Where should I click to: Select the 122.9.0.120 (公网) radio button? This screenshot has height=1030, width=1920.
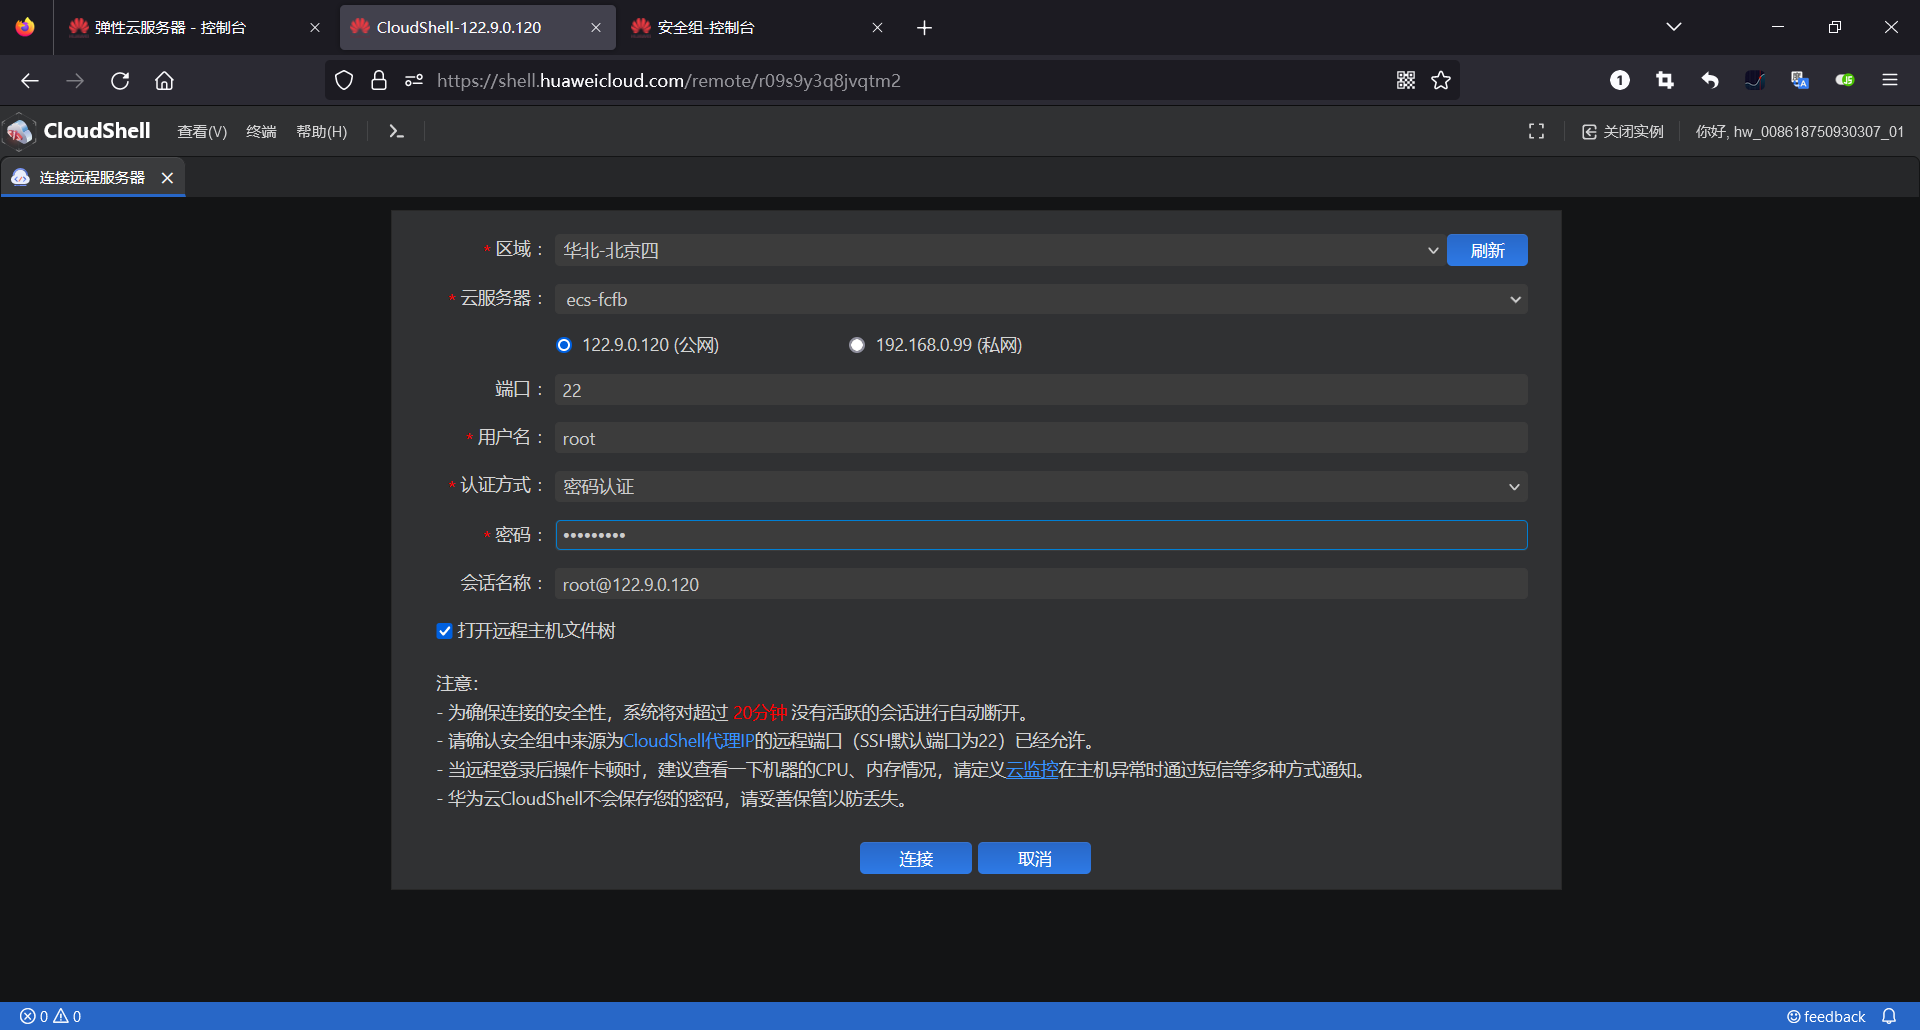click(564, 344)
